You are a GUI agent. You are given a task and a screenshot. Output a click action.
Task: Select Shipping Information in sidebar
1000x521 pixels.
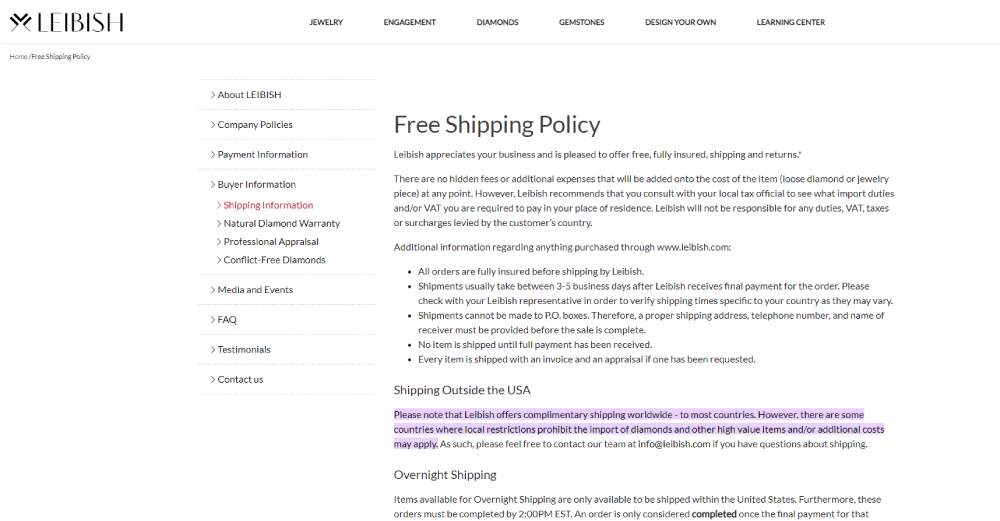click(268, 206)
